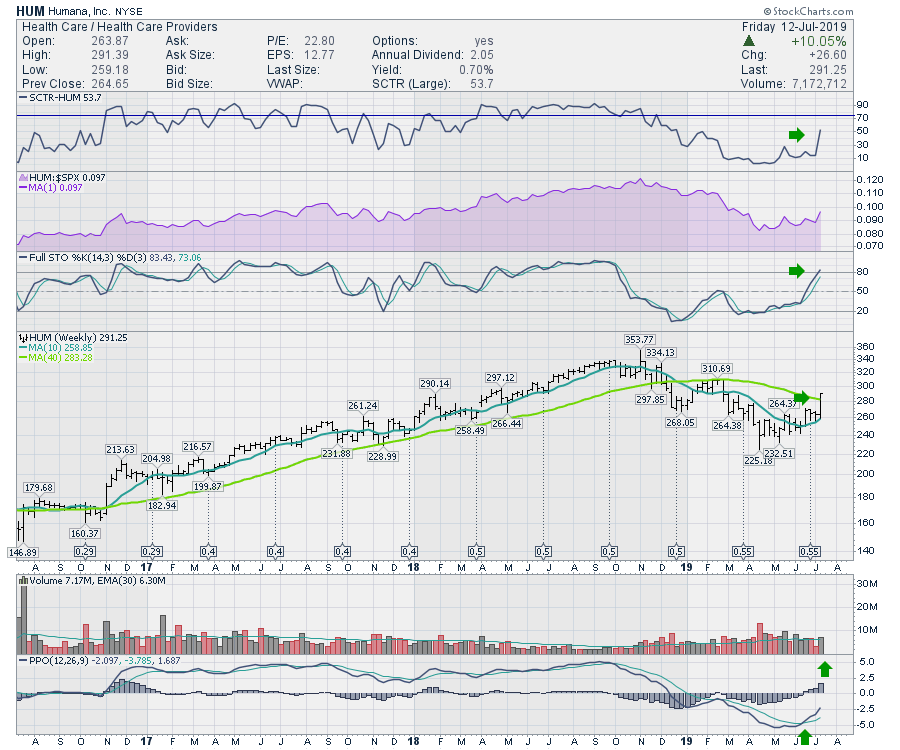Screen dimensions: 900x750
Task: Click the SCTR-HUM 53.7 panel legend
Action: pyautogui.click(x=61, y=98)
